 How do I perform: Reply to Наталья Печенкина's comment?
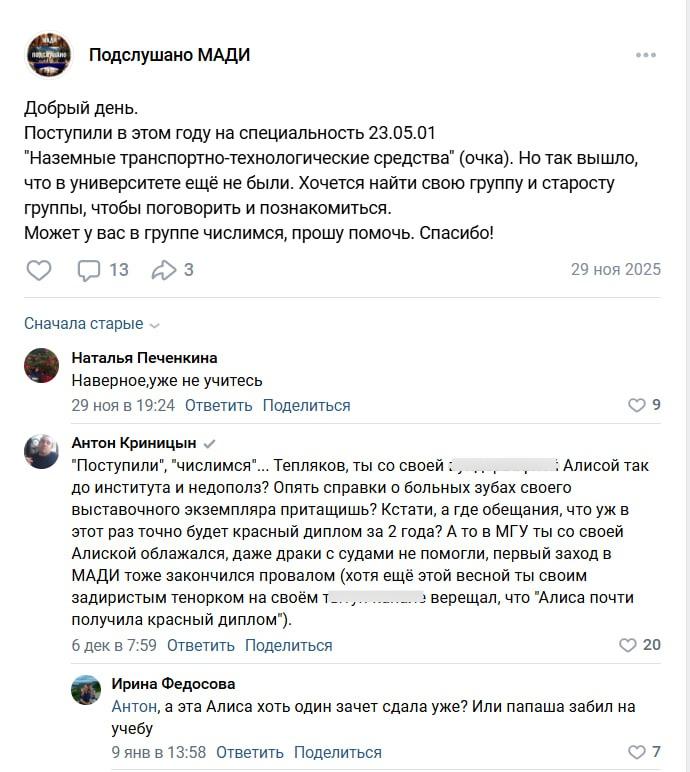(218, 406)
